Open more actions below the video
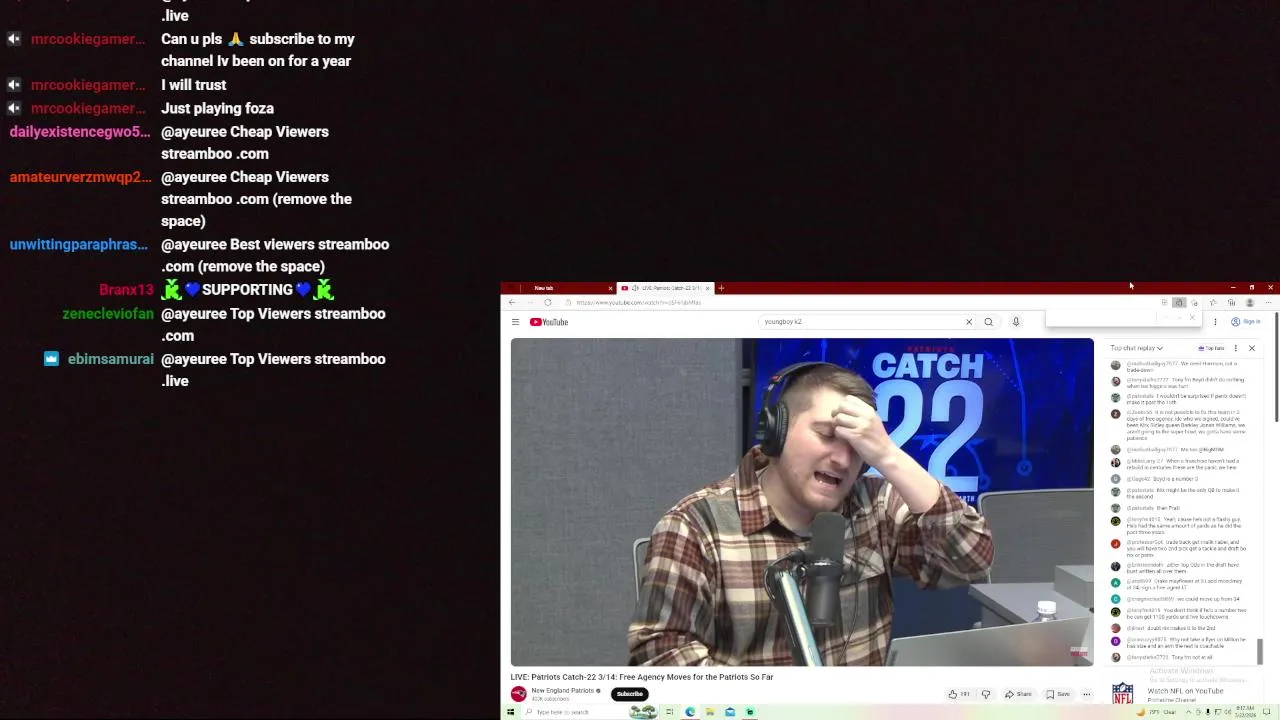 point(1086,694)
